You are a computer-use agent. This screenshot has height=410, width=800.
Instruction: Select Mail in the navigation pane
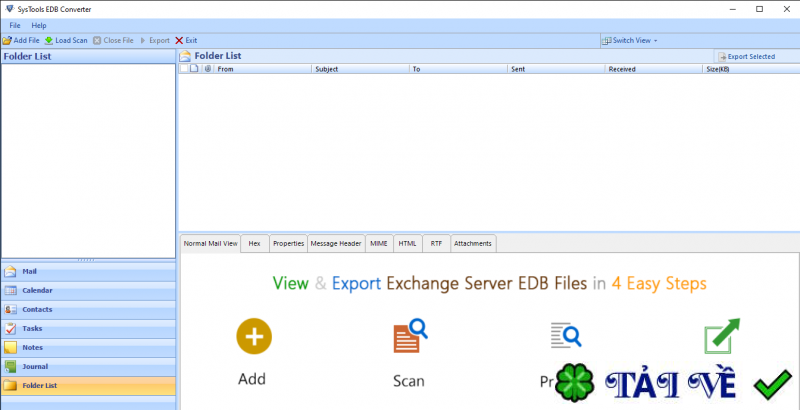[x=30, y=271]
